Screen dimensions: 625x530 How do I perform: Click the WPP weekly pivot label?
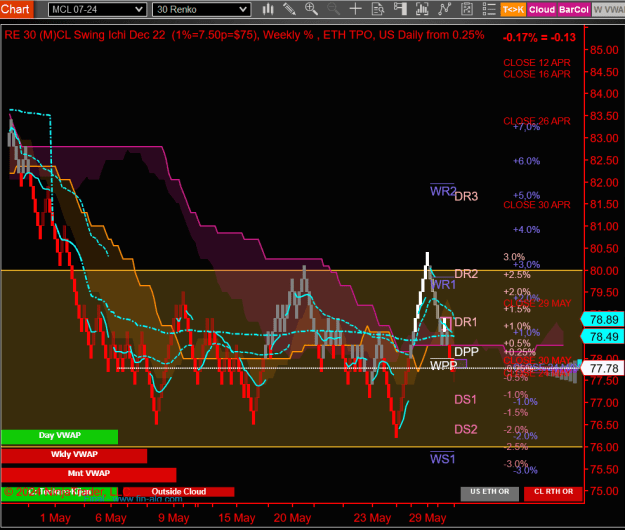443,365
